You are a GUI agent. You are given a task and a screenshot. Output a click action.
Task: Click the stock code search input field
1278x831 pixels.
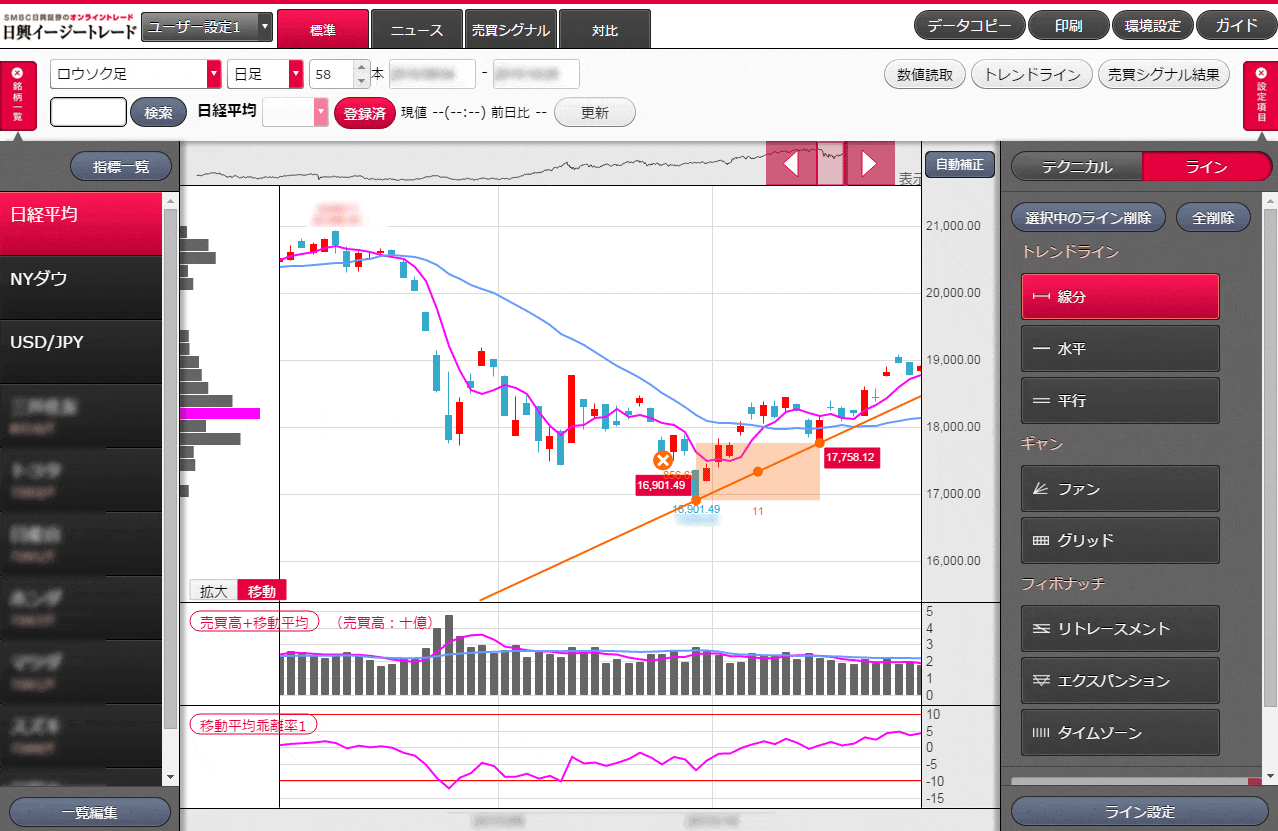pyautogui.click(x=88, y=113)
